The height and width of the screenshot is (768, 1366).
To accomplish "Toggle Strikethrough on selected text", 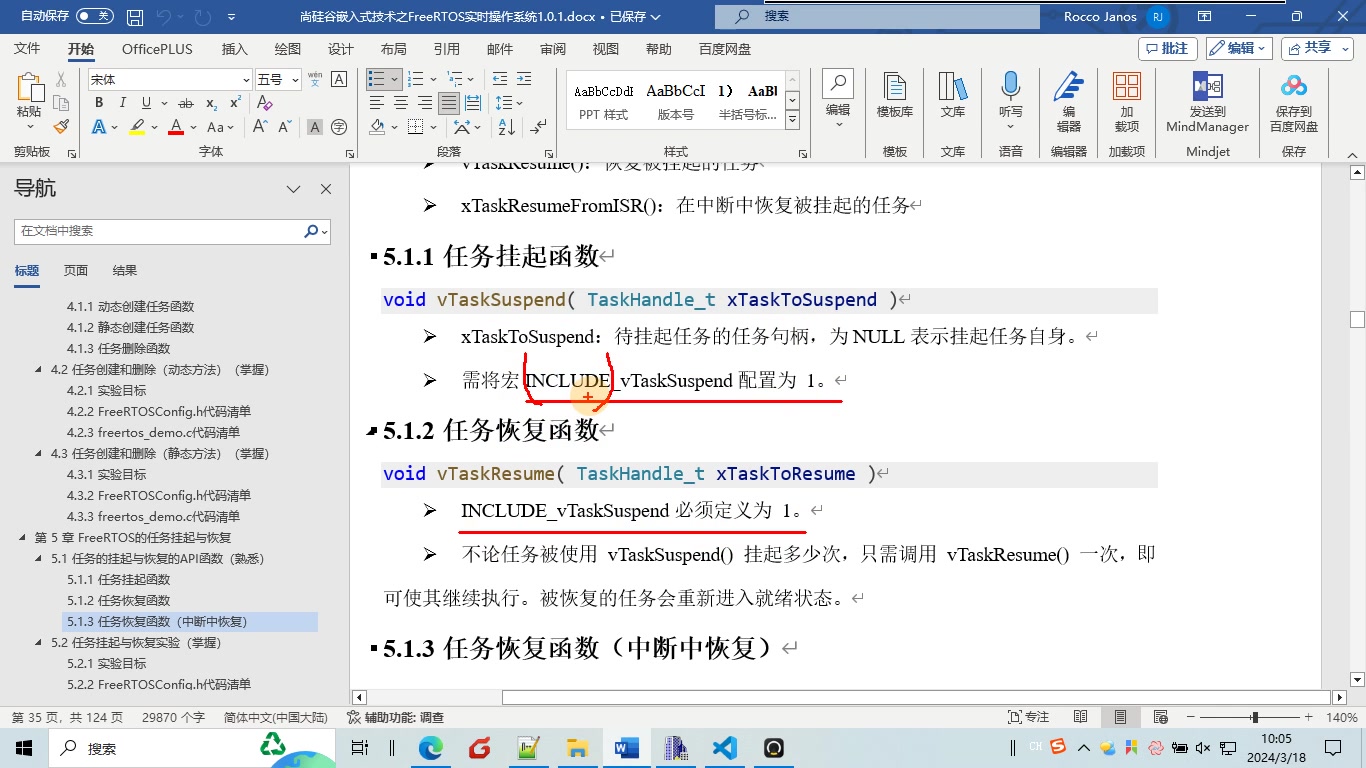I will click(186, 103).
